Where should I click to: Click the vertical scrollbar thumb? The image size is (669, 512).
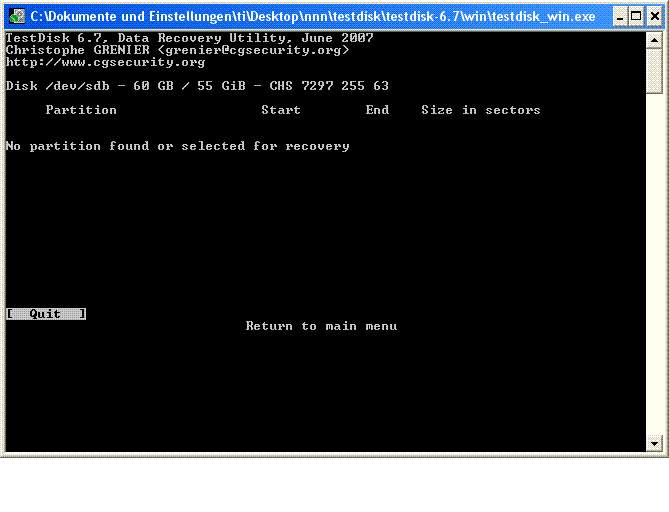tap(654, 71)
